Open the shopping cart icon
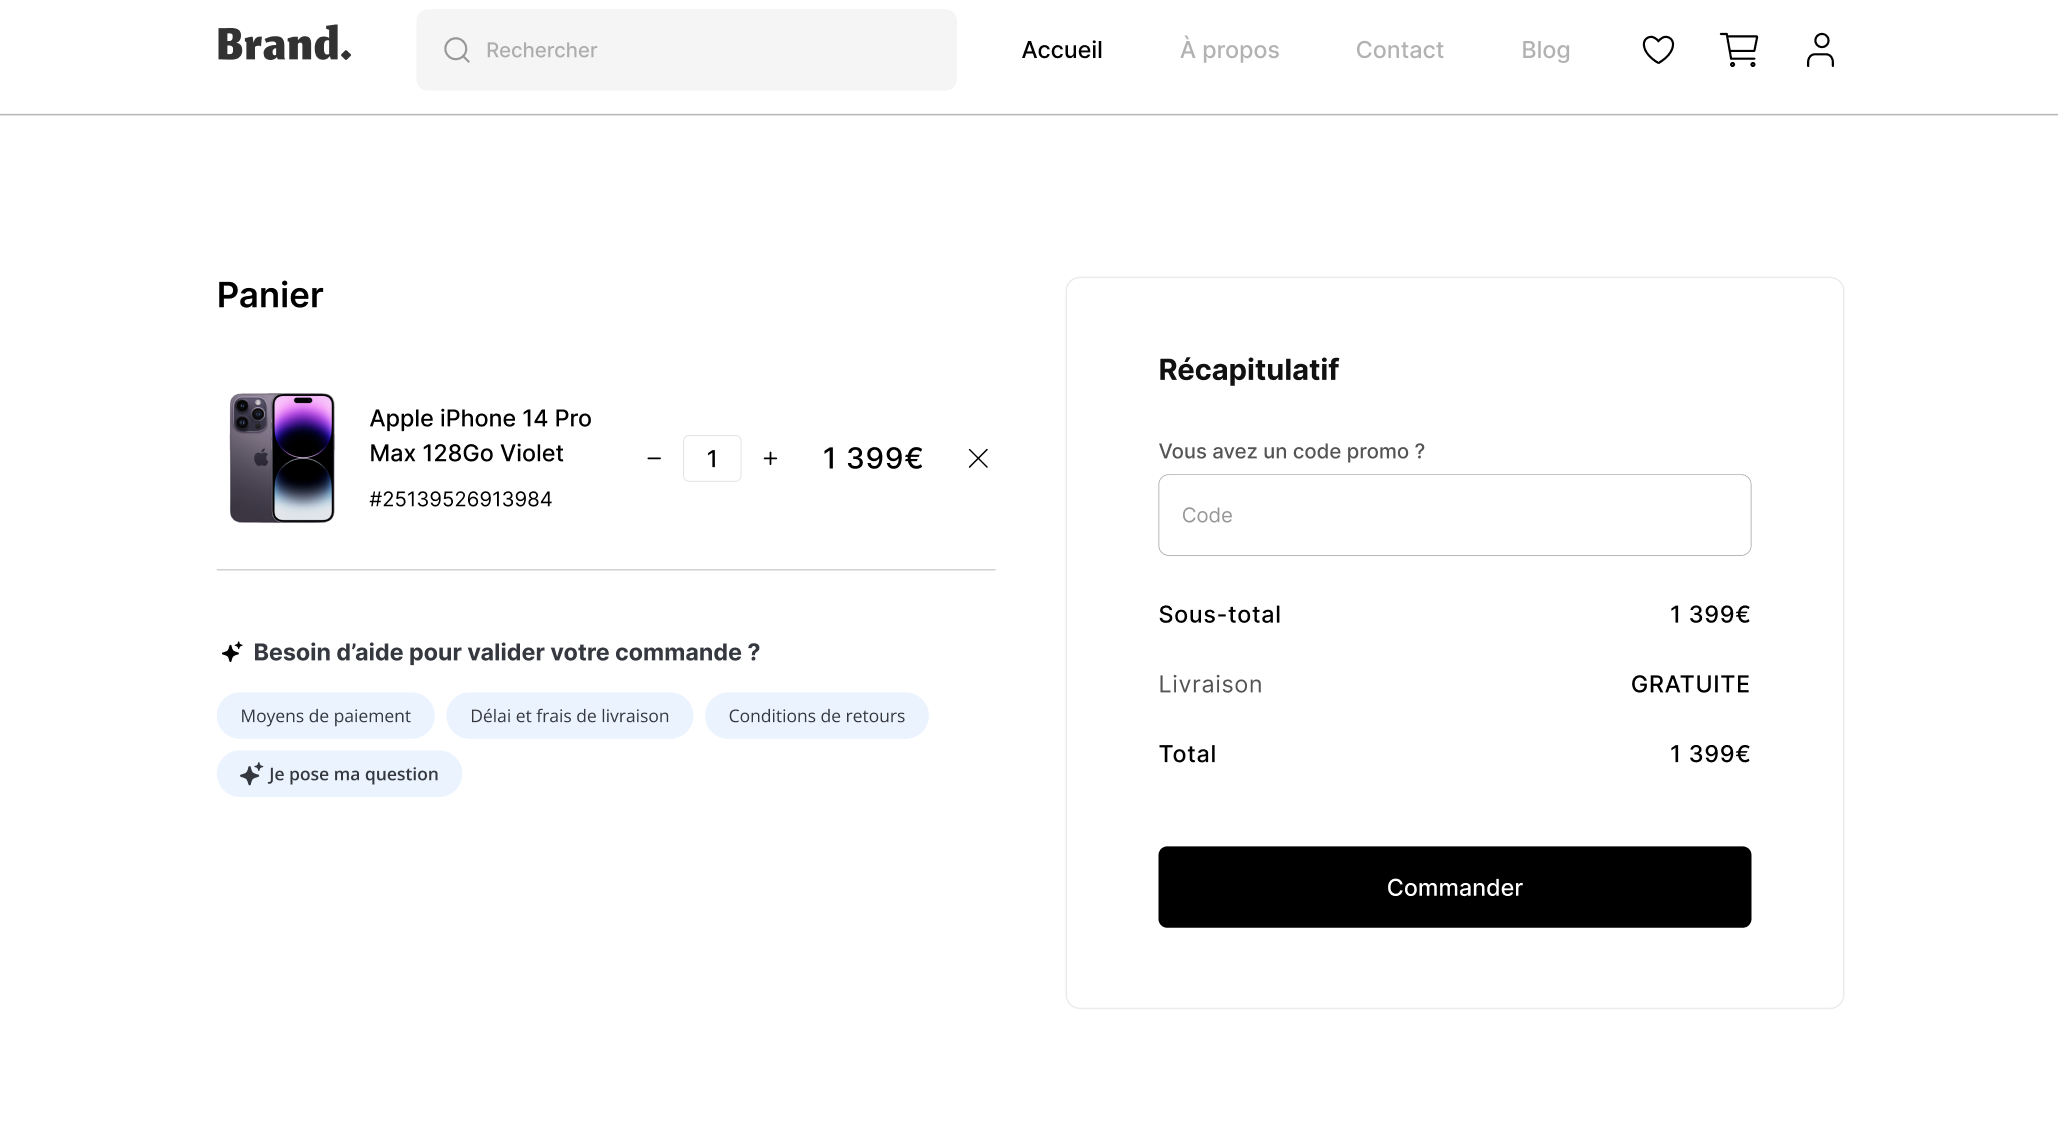 [x=1739, y=50]
